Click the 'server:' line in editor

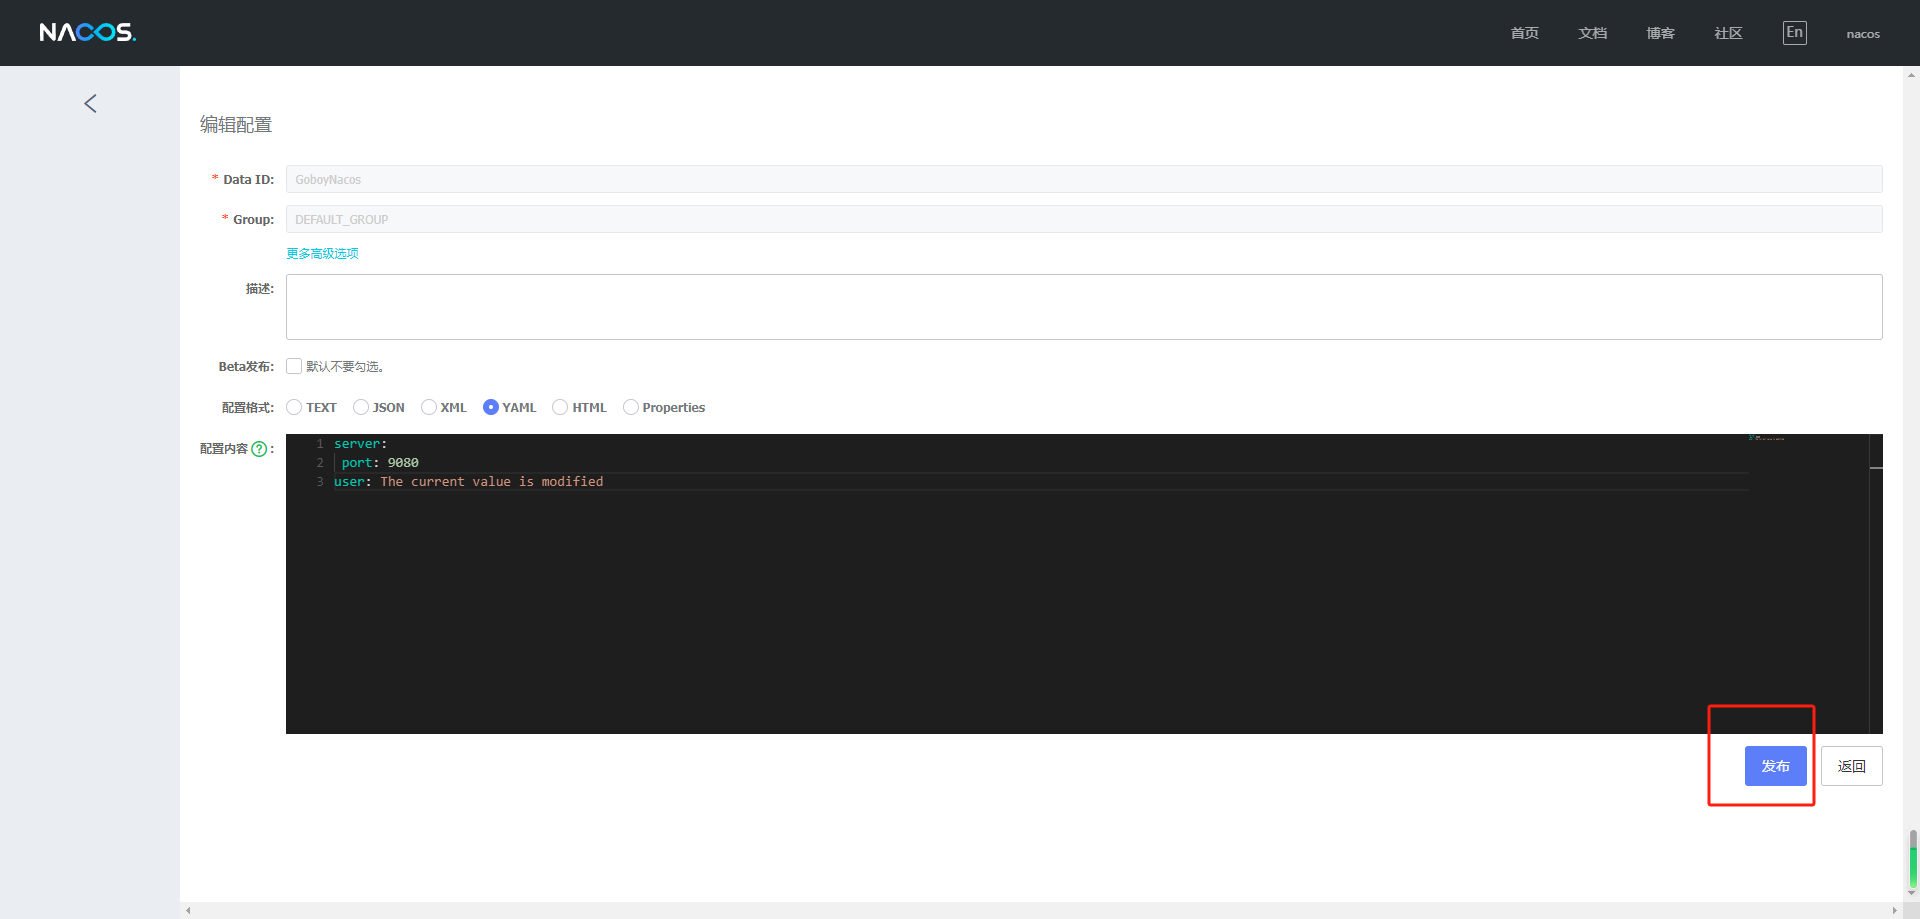pyautogui.click(x=360, y=444)
